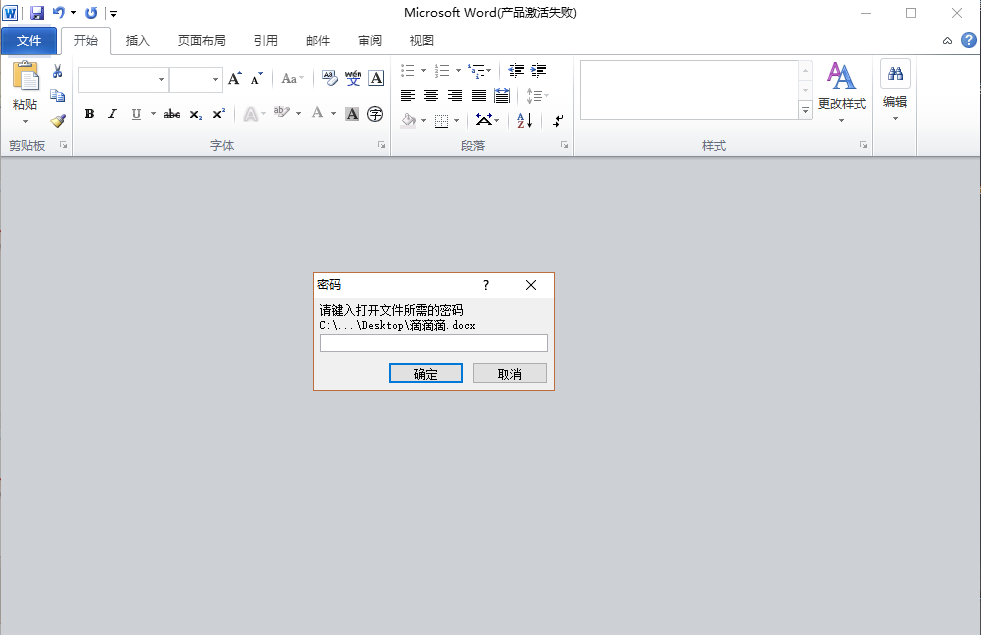Click the Shrink Font icon

tap(257, 78)
